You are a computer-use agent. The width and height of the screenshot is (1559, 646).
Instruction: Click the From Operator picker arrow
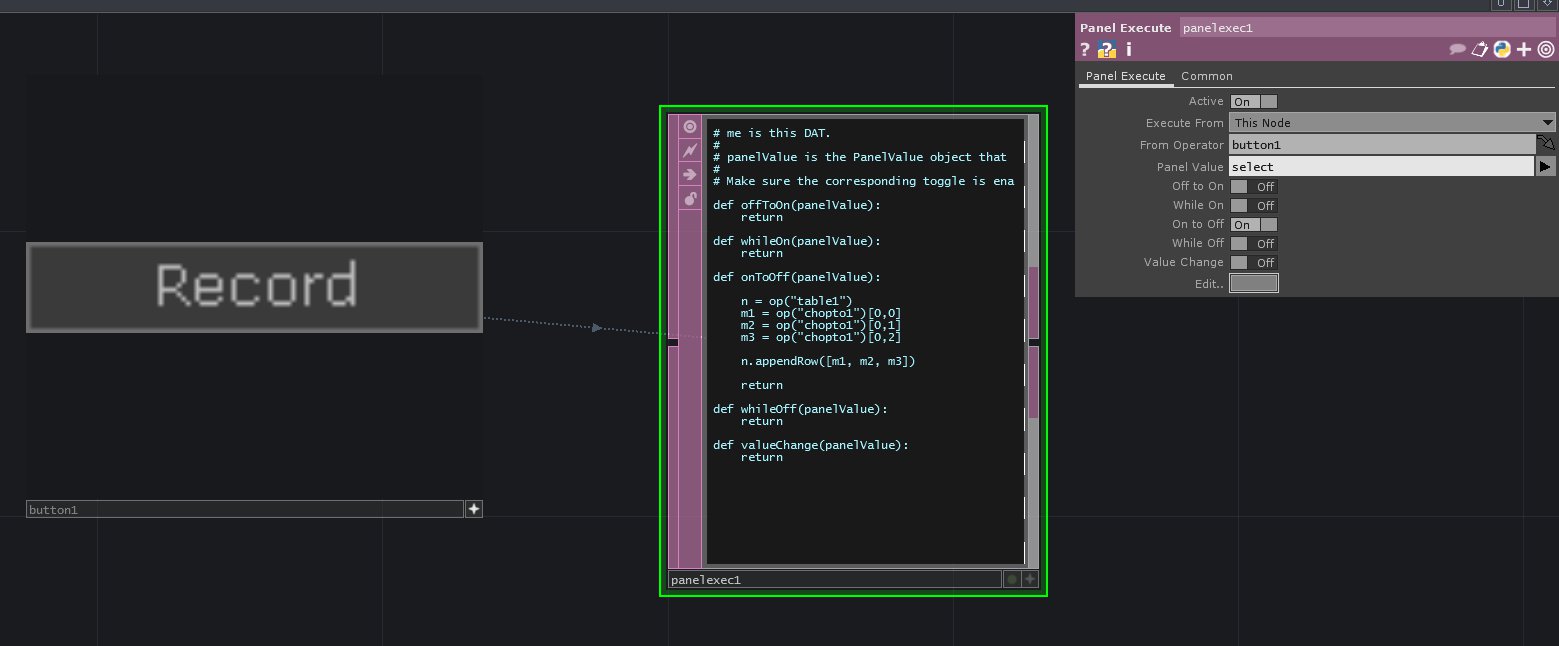pos(1546,145)
